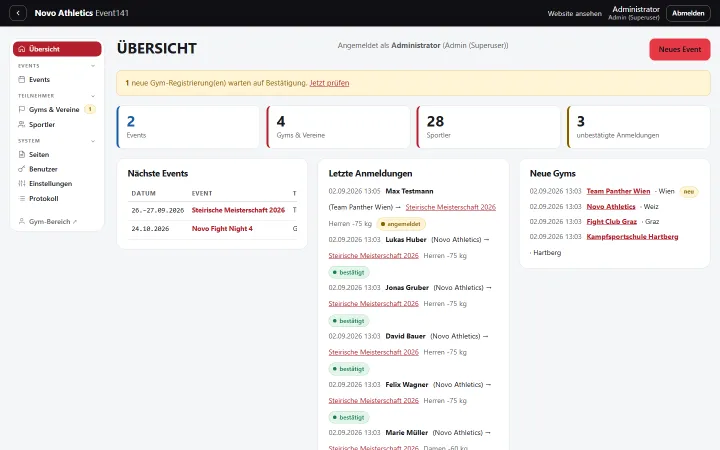Open Steirische Meisterschaft link in Felix Wagner entry
The width and height of the screenshot is (720, 450).
click(373, 400)
